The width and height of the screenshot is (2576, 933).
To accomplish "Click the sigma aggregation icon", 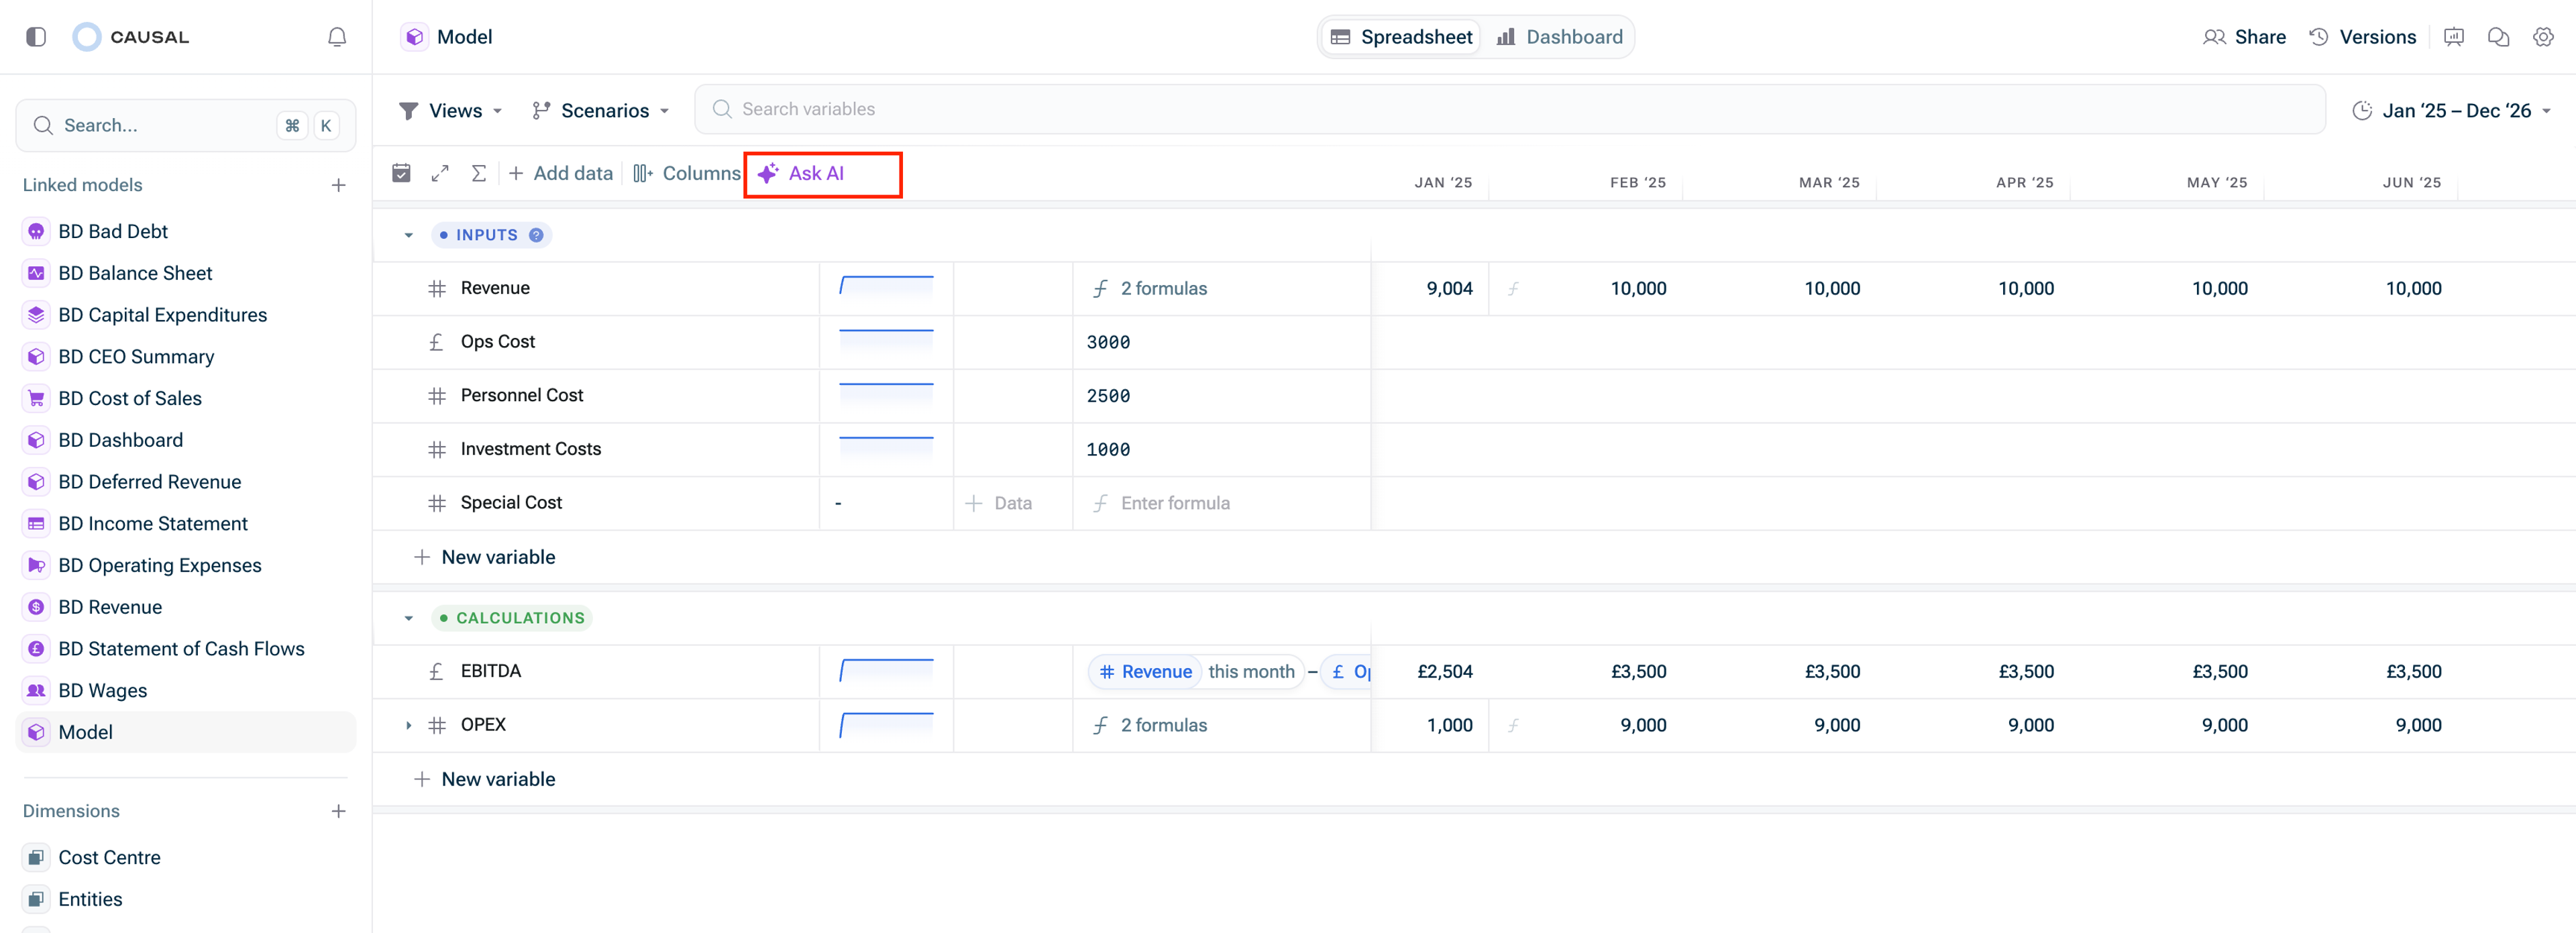I will (x=479, y=173).
